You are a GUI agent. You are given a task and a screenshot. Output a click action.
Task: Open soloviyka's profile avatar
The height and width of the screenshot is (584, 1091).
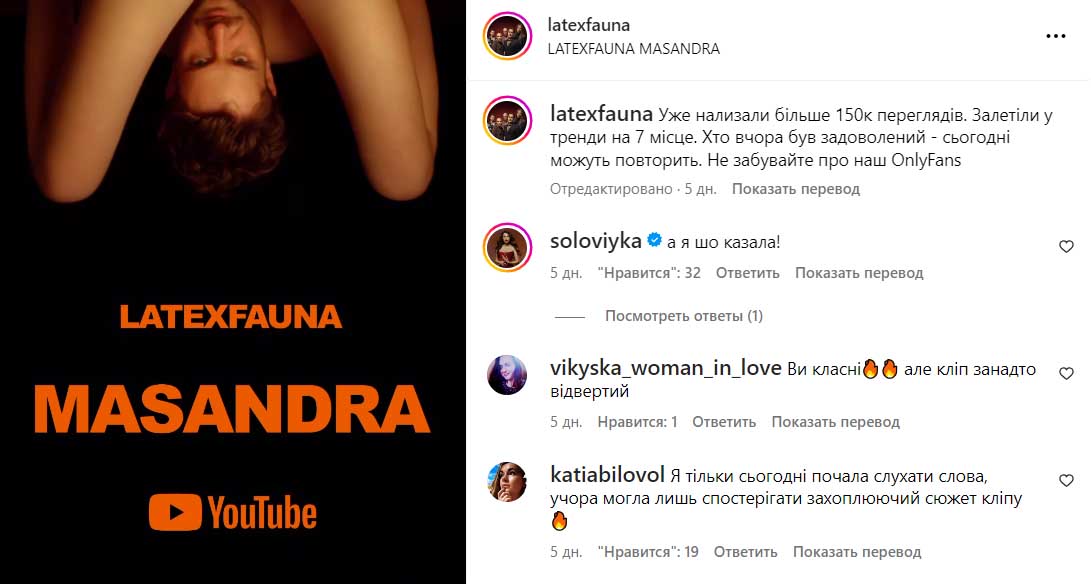pos(507,248)
